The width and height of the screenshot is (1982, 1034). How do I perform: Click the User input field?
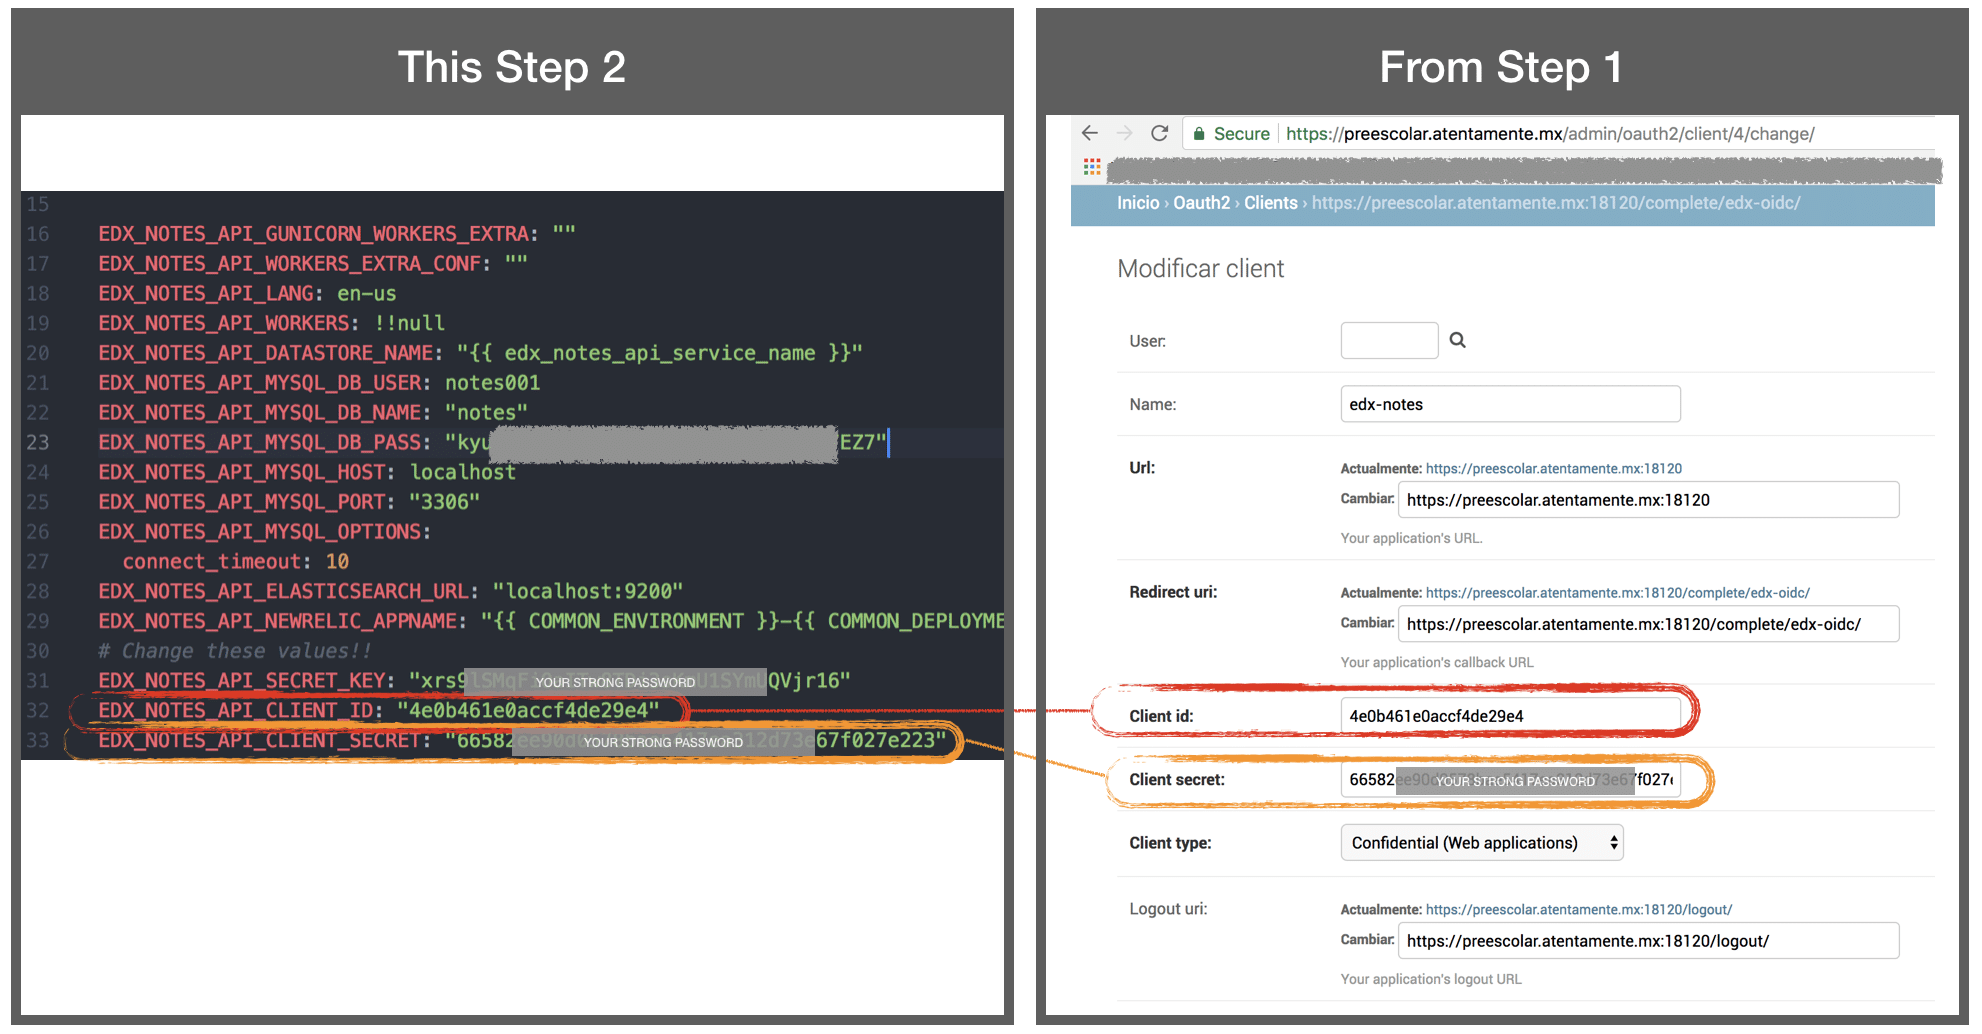[x=1389, y=340]
